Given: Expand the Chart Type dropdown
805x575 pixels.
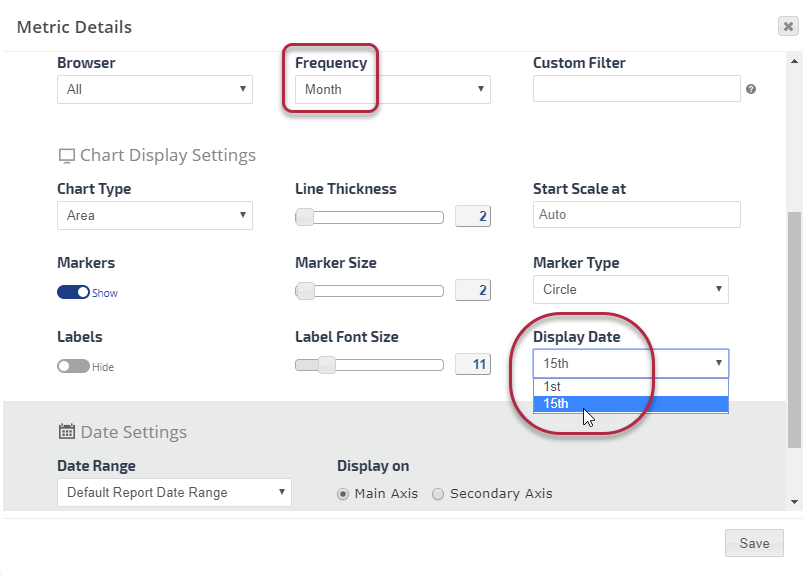Looking at the screenshot, I should click(x=155, y=215).
